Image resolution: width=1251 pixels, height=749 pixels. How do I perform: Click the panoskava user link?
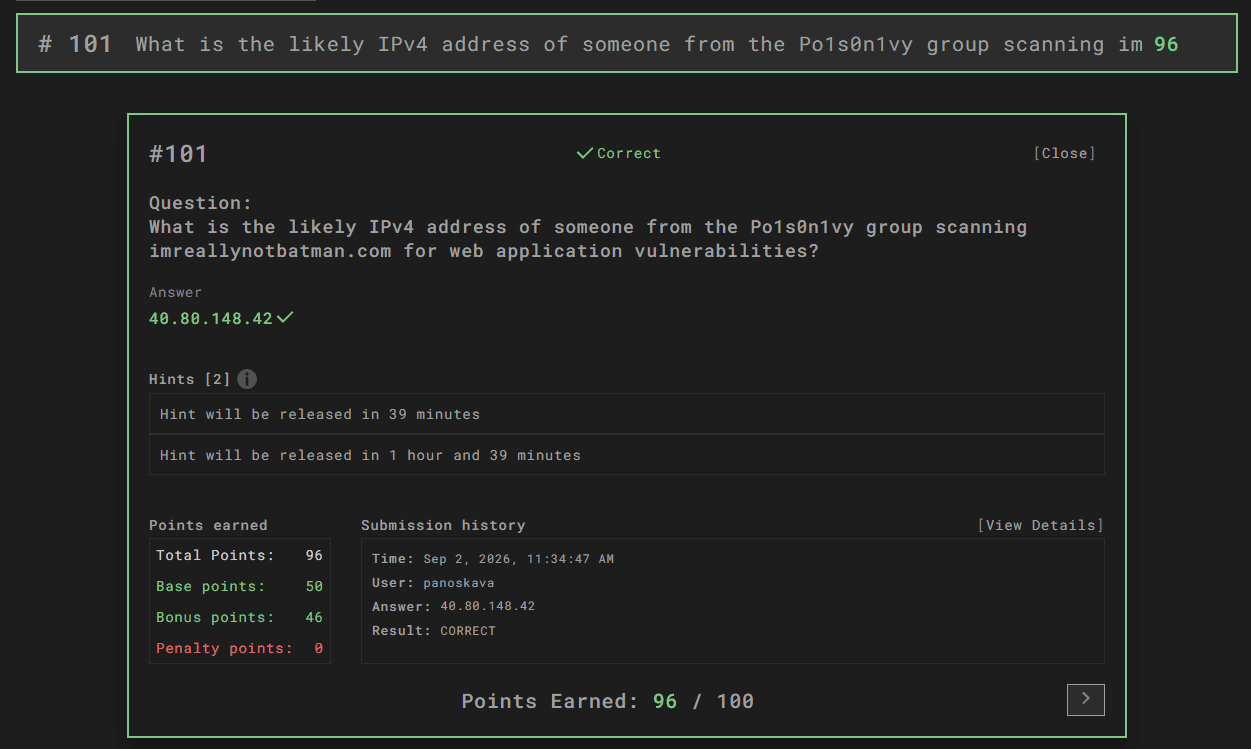tap(459, 582)
